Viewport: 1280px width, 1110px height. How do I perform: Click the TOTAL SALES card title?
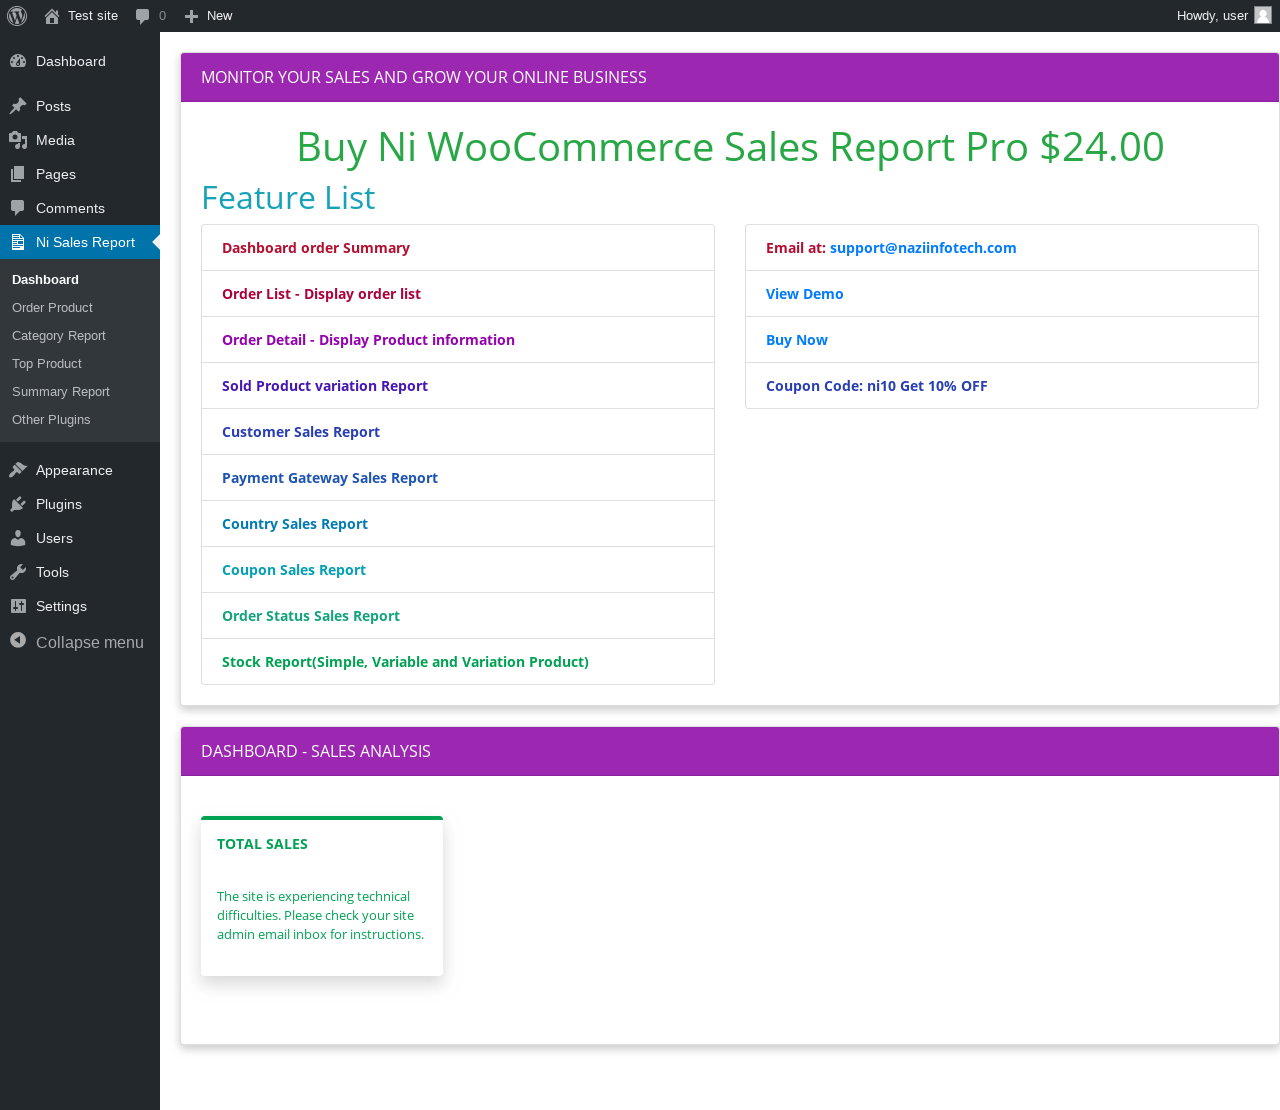point(262,844)
